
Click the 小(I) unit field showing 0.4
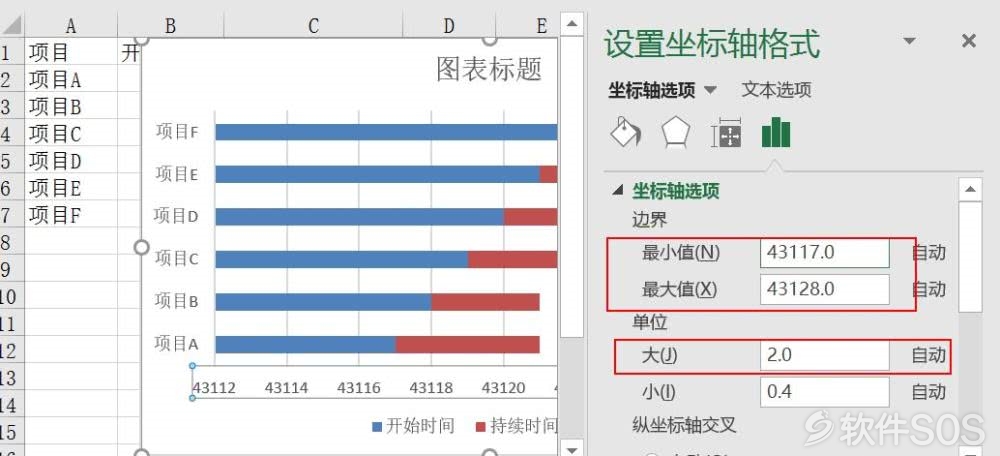(x=825, y=392)
